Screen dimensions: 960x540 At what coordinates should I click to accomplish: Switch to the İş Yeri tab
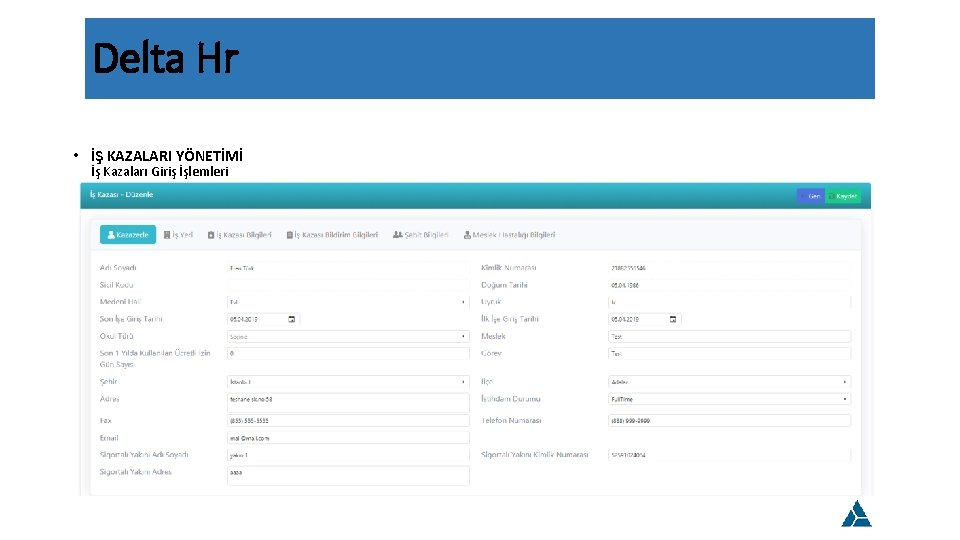pyautogui.click(x=178, y=234)
